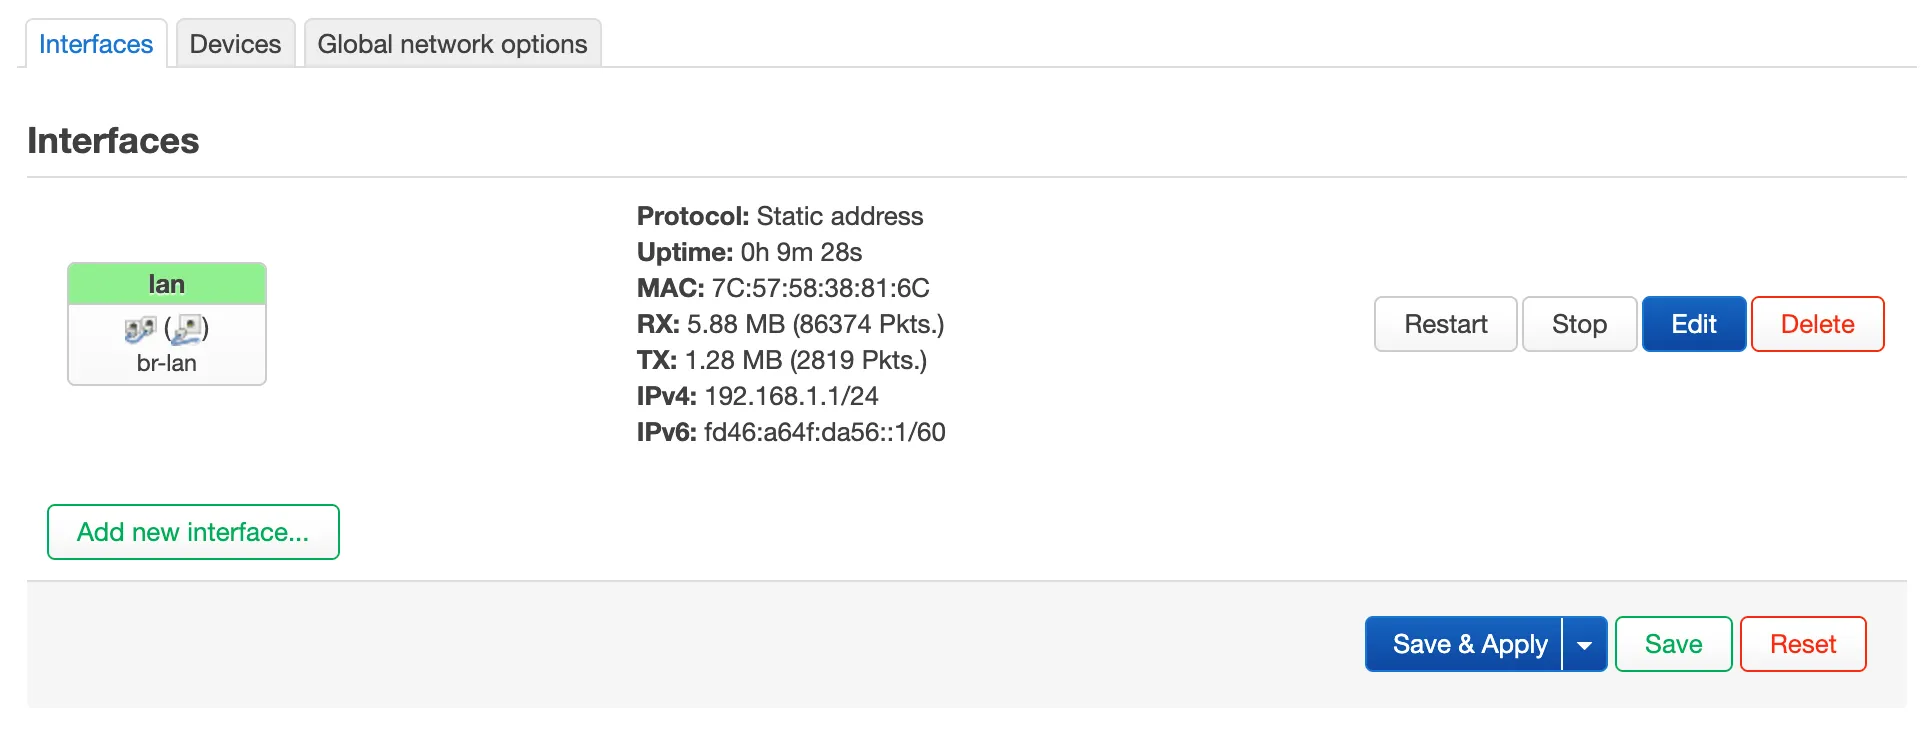This screenshot has height=732, width=1932.
Task: Click the green Save button
Action: tap(1673, 644)
